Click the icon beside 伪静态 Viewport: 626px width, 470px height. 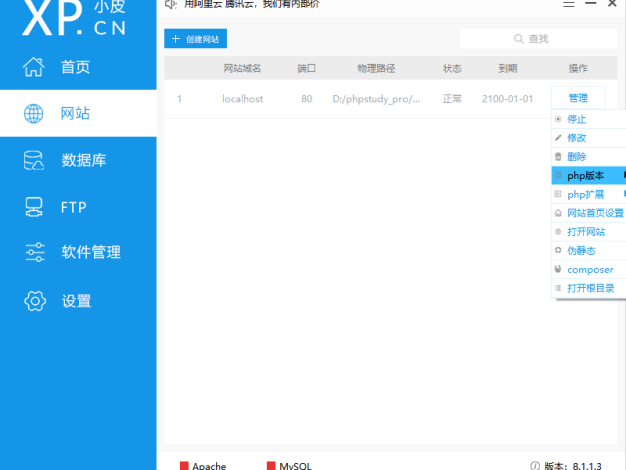pos(558,250)
